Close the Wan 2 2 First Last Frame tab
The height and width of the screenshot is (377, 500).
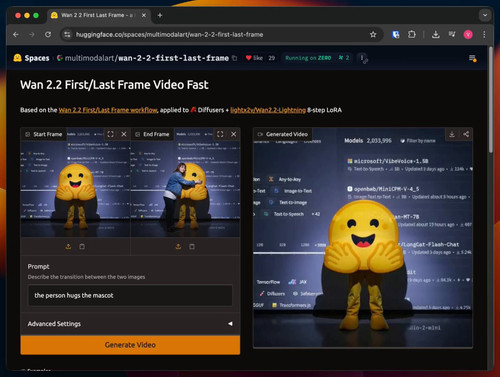click(x=144, y=15)
